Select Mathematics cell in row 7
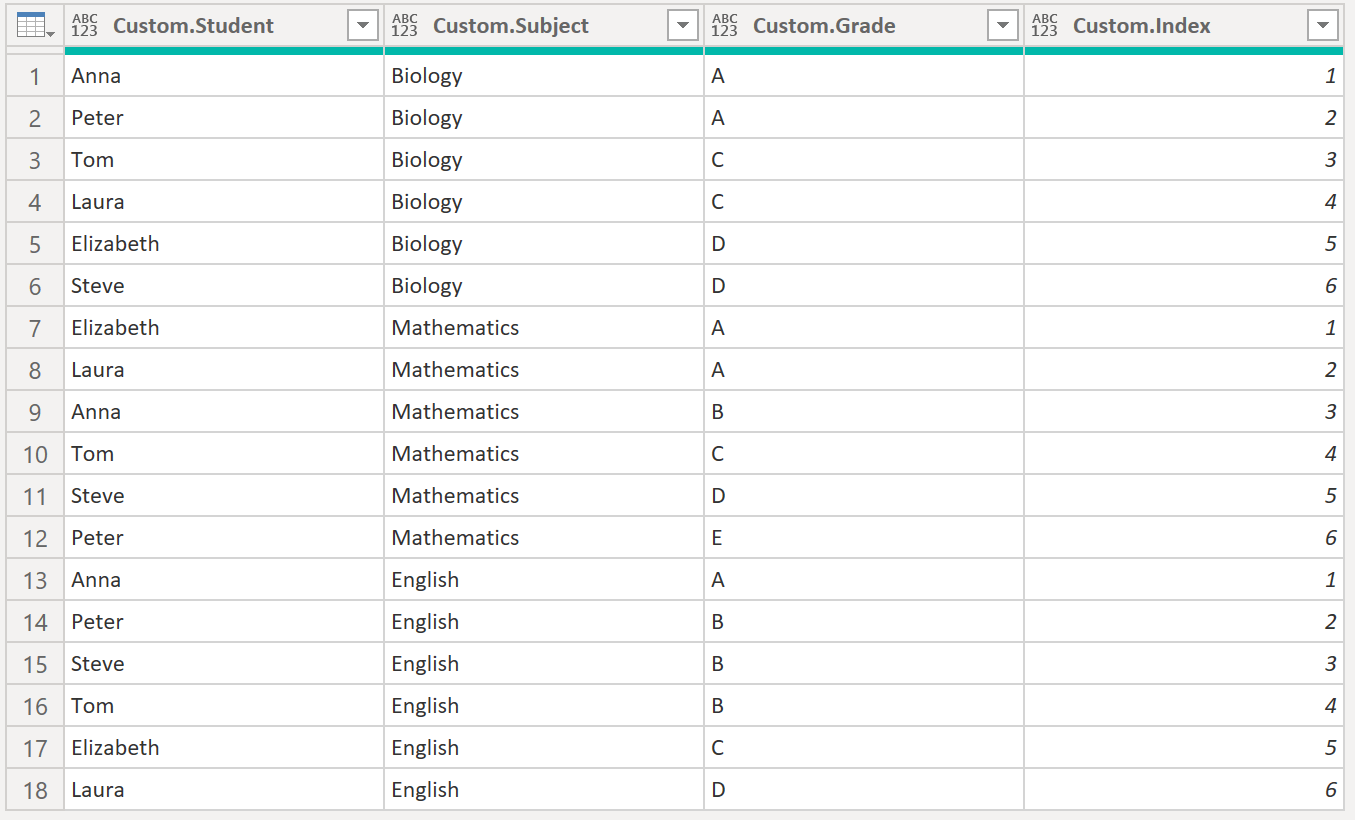1355x820 pixels. [455, 328]
